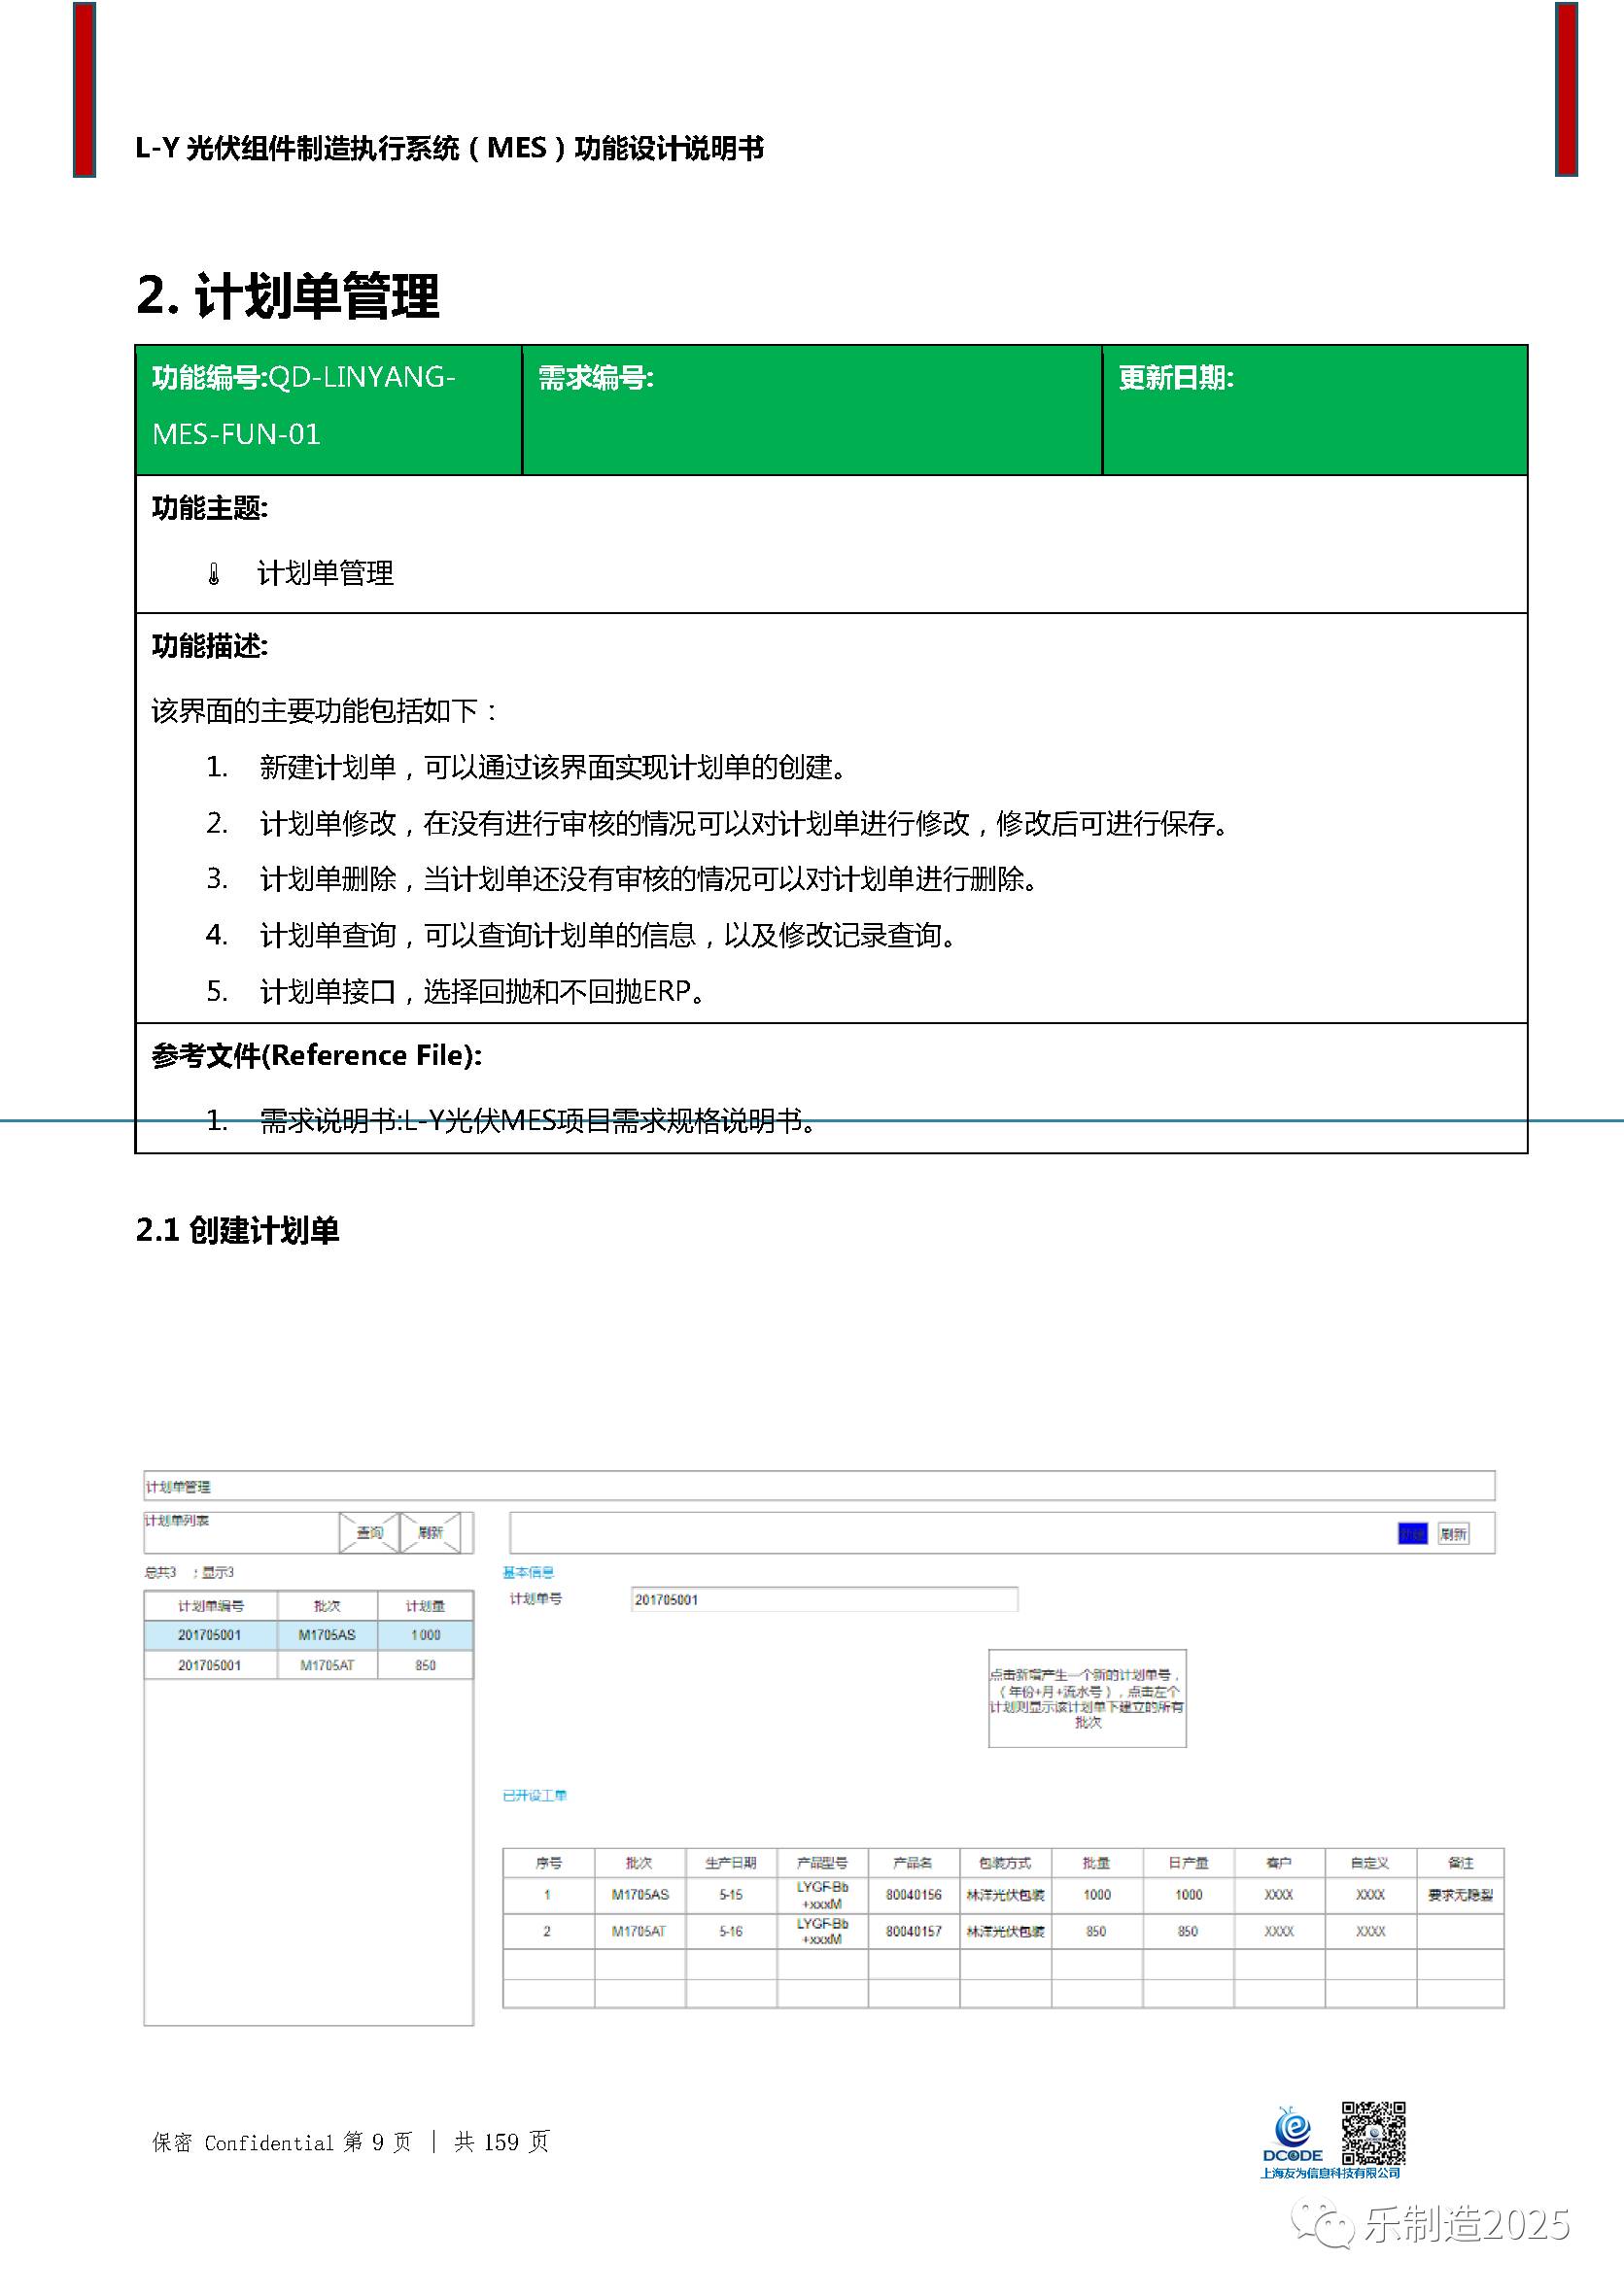Click the 包装方式 column header
Viewport: 1624px width, 2296px height.
(1005, 1863)
